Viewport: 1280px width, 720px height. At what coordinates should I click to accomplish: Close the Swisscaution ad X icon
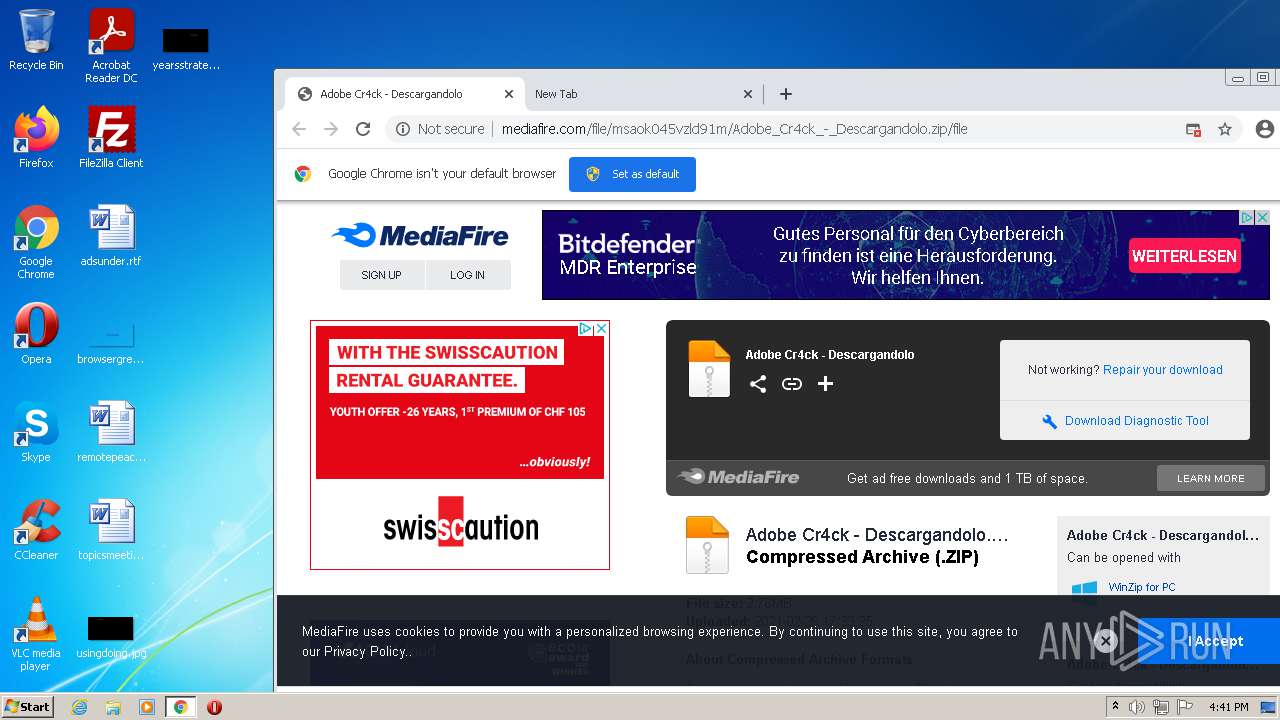601,329
